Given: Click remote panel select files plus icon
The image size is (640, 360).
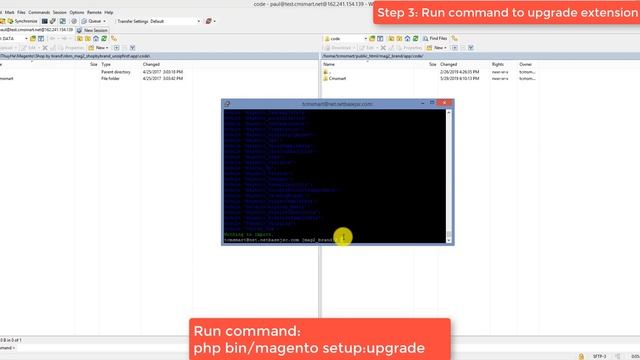Looking at the screenshot, I should pos(454,48).
